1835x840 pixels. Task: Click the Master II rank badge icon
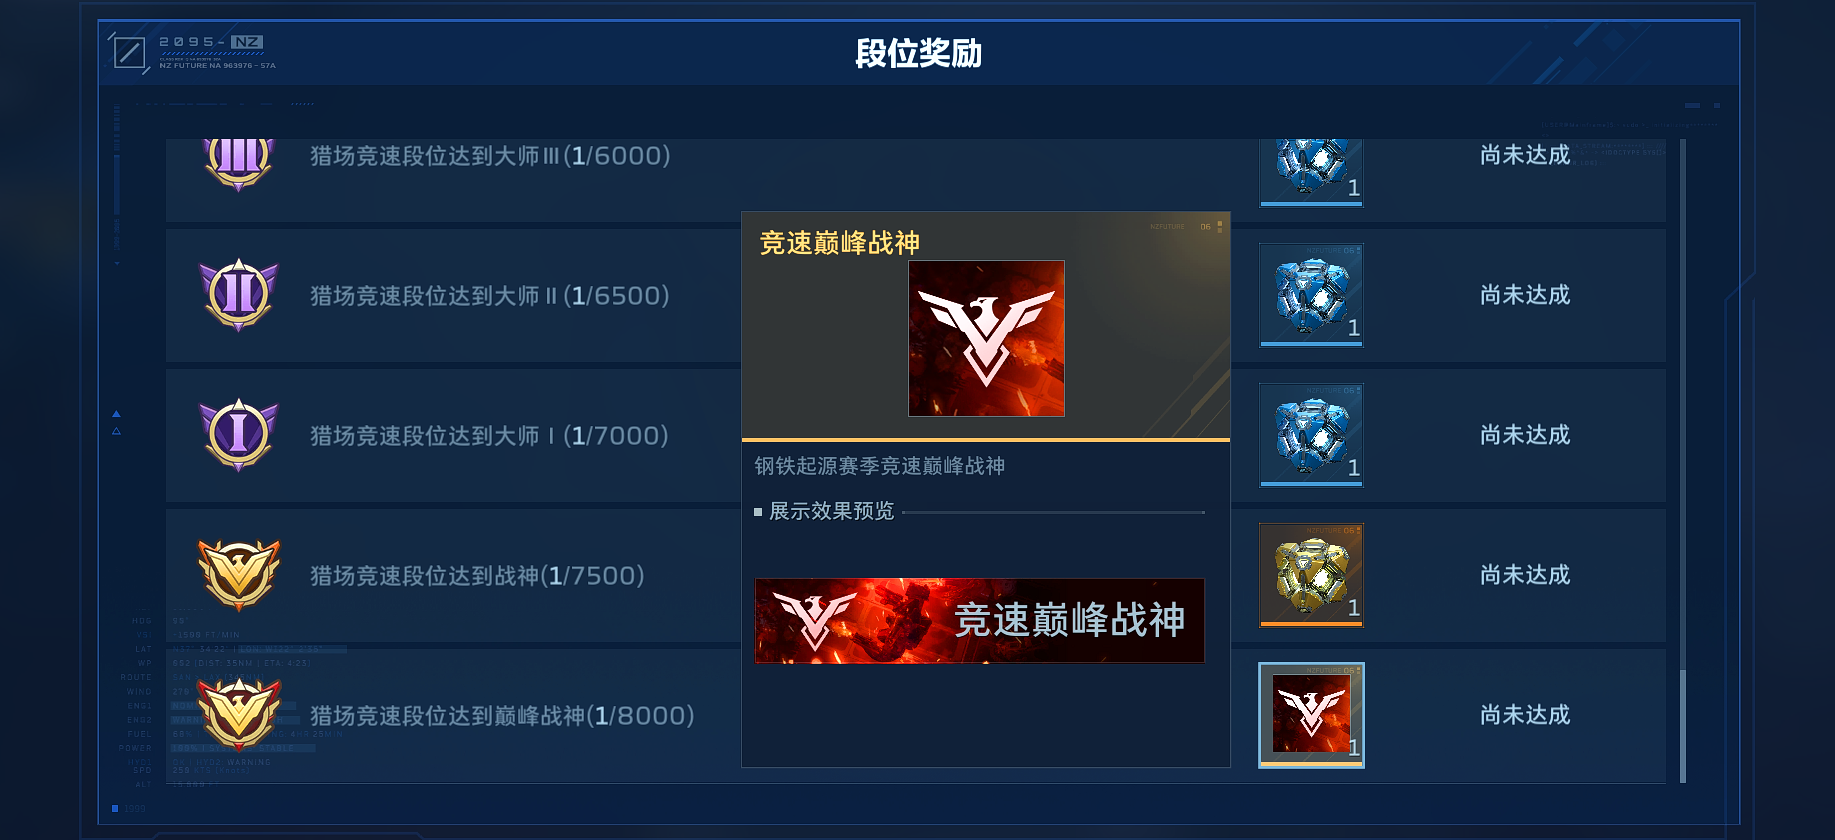point(239,295)
